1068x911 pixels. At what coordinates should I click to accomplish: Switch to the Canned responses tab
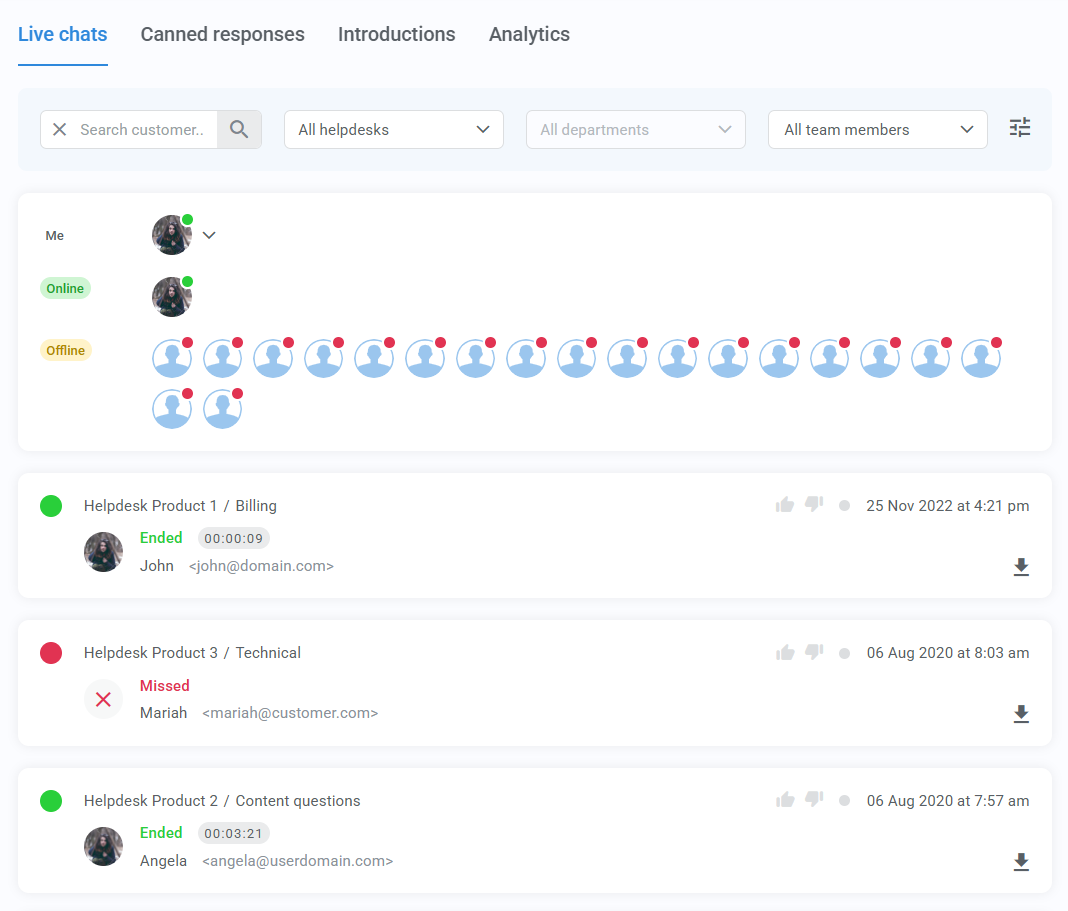[x=222, y=34]
